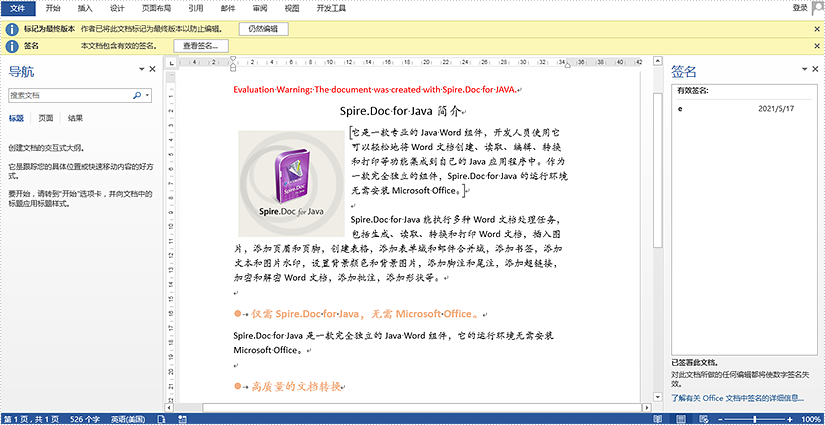Screen dimensions: 825x425
Task: Close the 导航 navigation pane
Action: point(153,69)
